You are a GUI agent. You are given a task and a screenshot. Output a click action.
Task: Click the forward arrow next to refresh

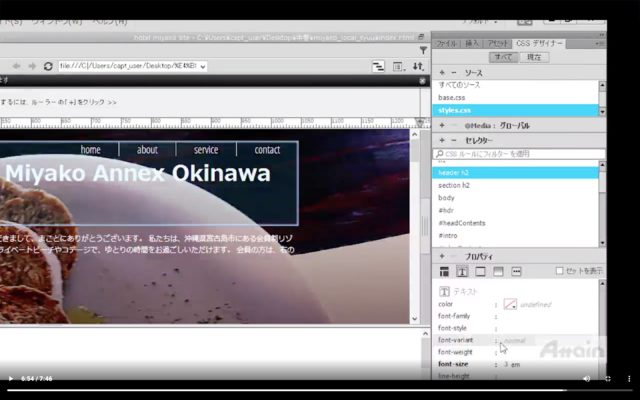32,66
